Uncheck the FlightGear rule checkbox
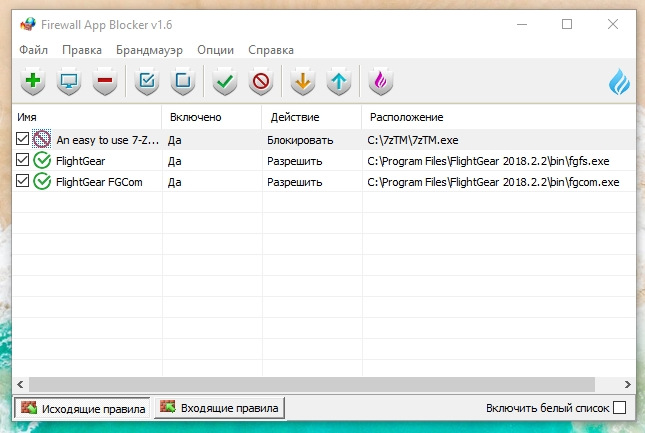Screen dimensions: 645x433 [22, 160]
